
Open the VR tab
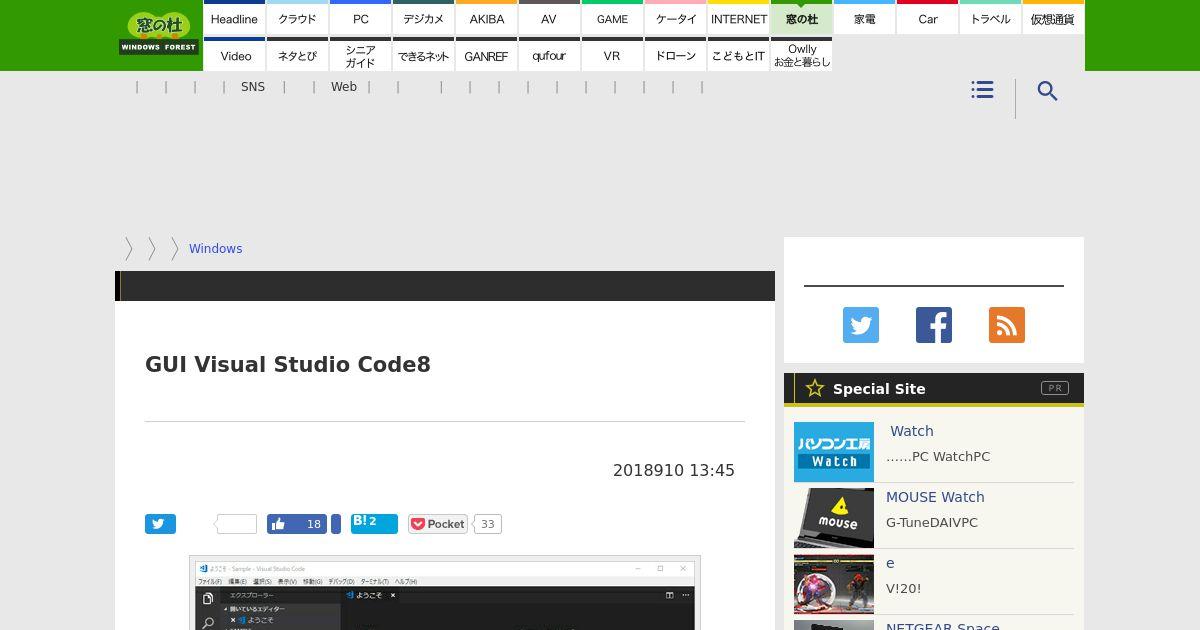click(612, 55)
